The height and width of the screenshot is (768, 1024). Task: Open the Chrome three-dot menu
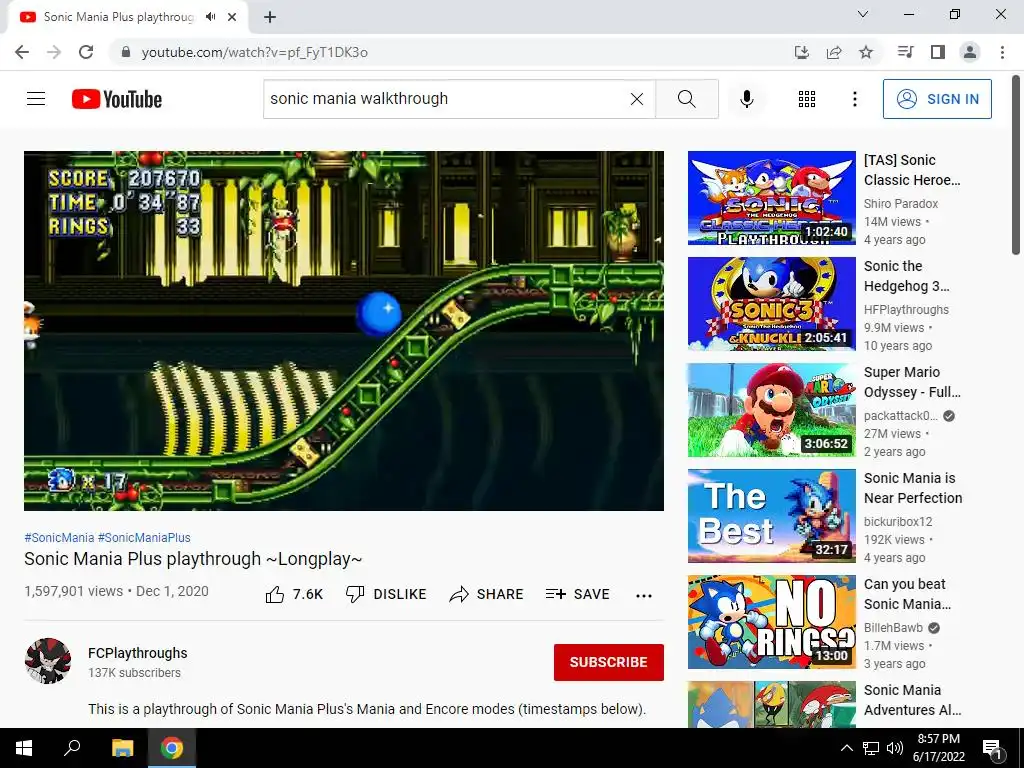point(1002,52)
